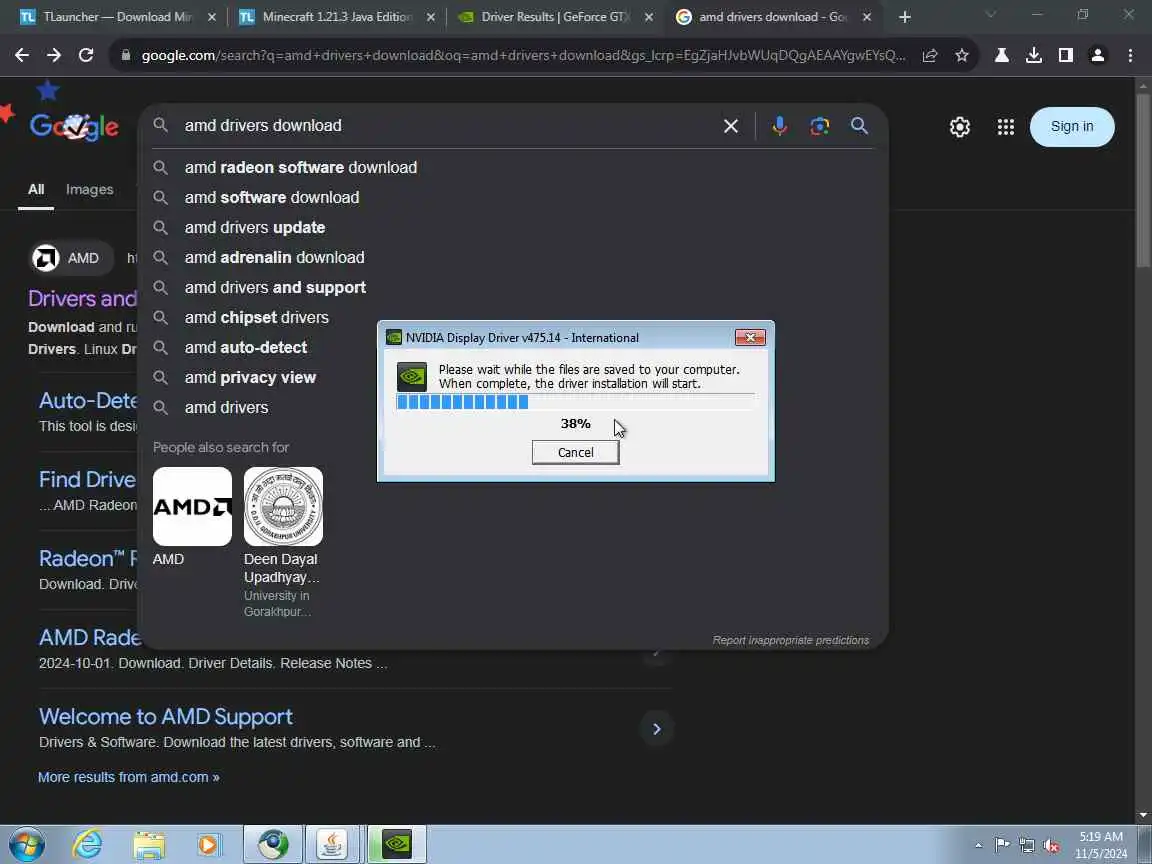Switch to NVIDIA installer taskbar button
This screenshot has height=864, width=1152.
(x=396, y=844)
